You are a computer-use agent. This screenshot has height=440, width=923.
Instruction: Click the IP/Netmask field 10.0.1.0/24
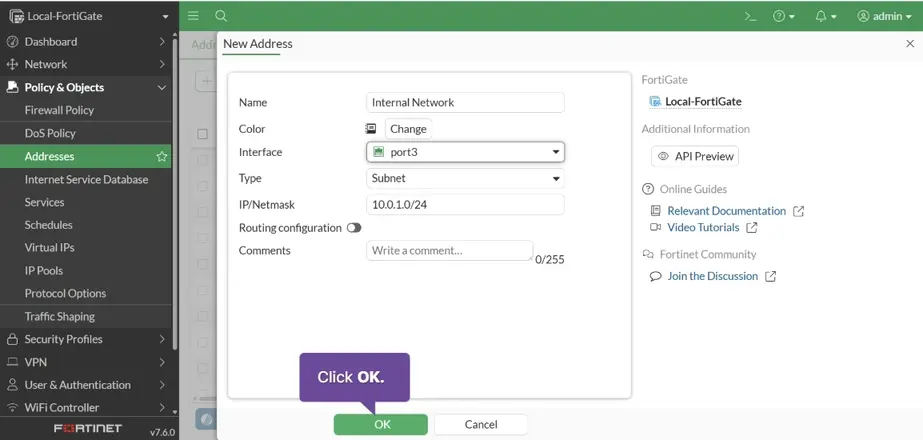(x=465, y=204)
